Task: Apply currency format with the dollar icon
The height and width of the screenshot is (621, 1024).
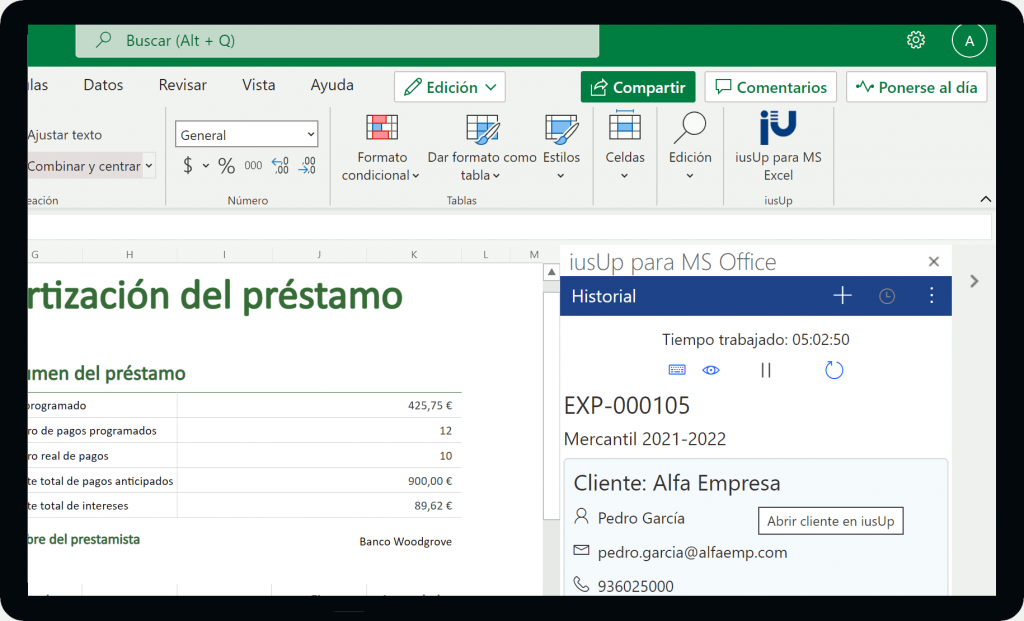Action: pos(188,166)
